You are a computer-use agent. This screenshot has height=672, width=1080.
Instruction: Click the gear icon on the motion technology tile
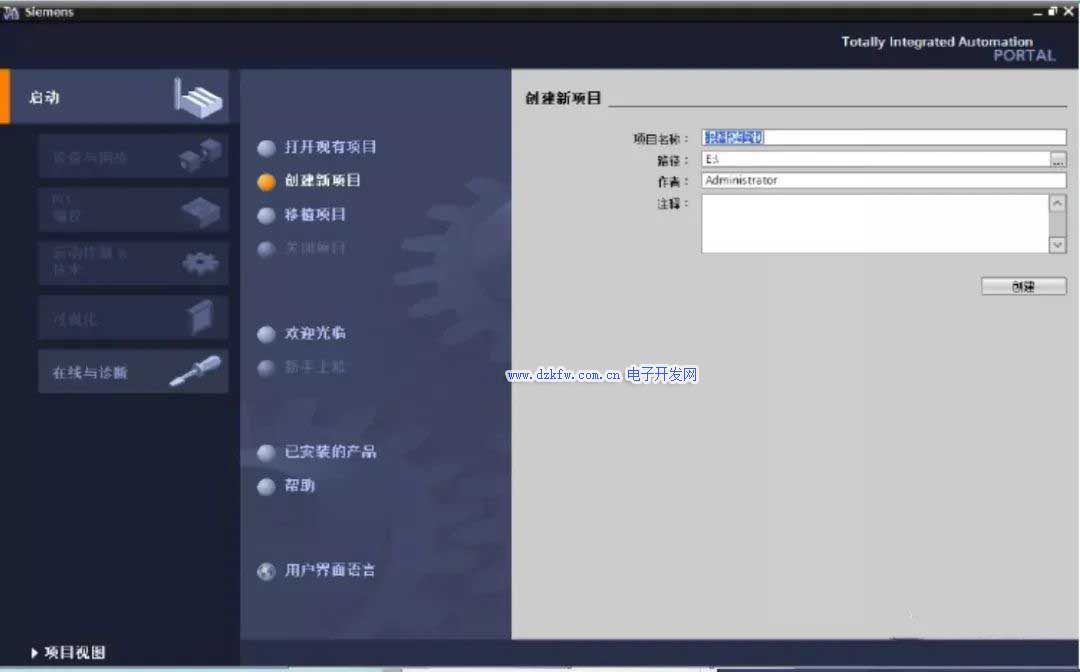200,263
